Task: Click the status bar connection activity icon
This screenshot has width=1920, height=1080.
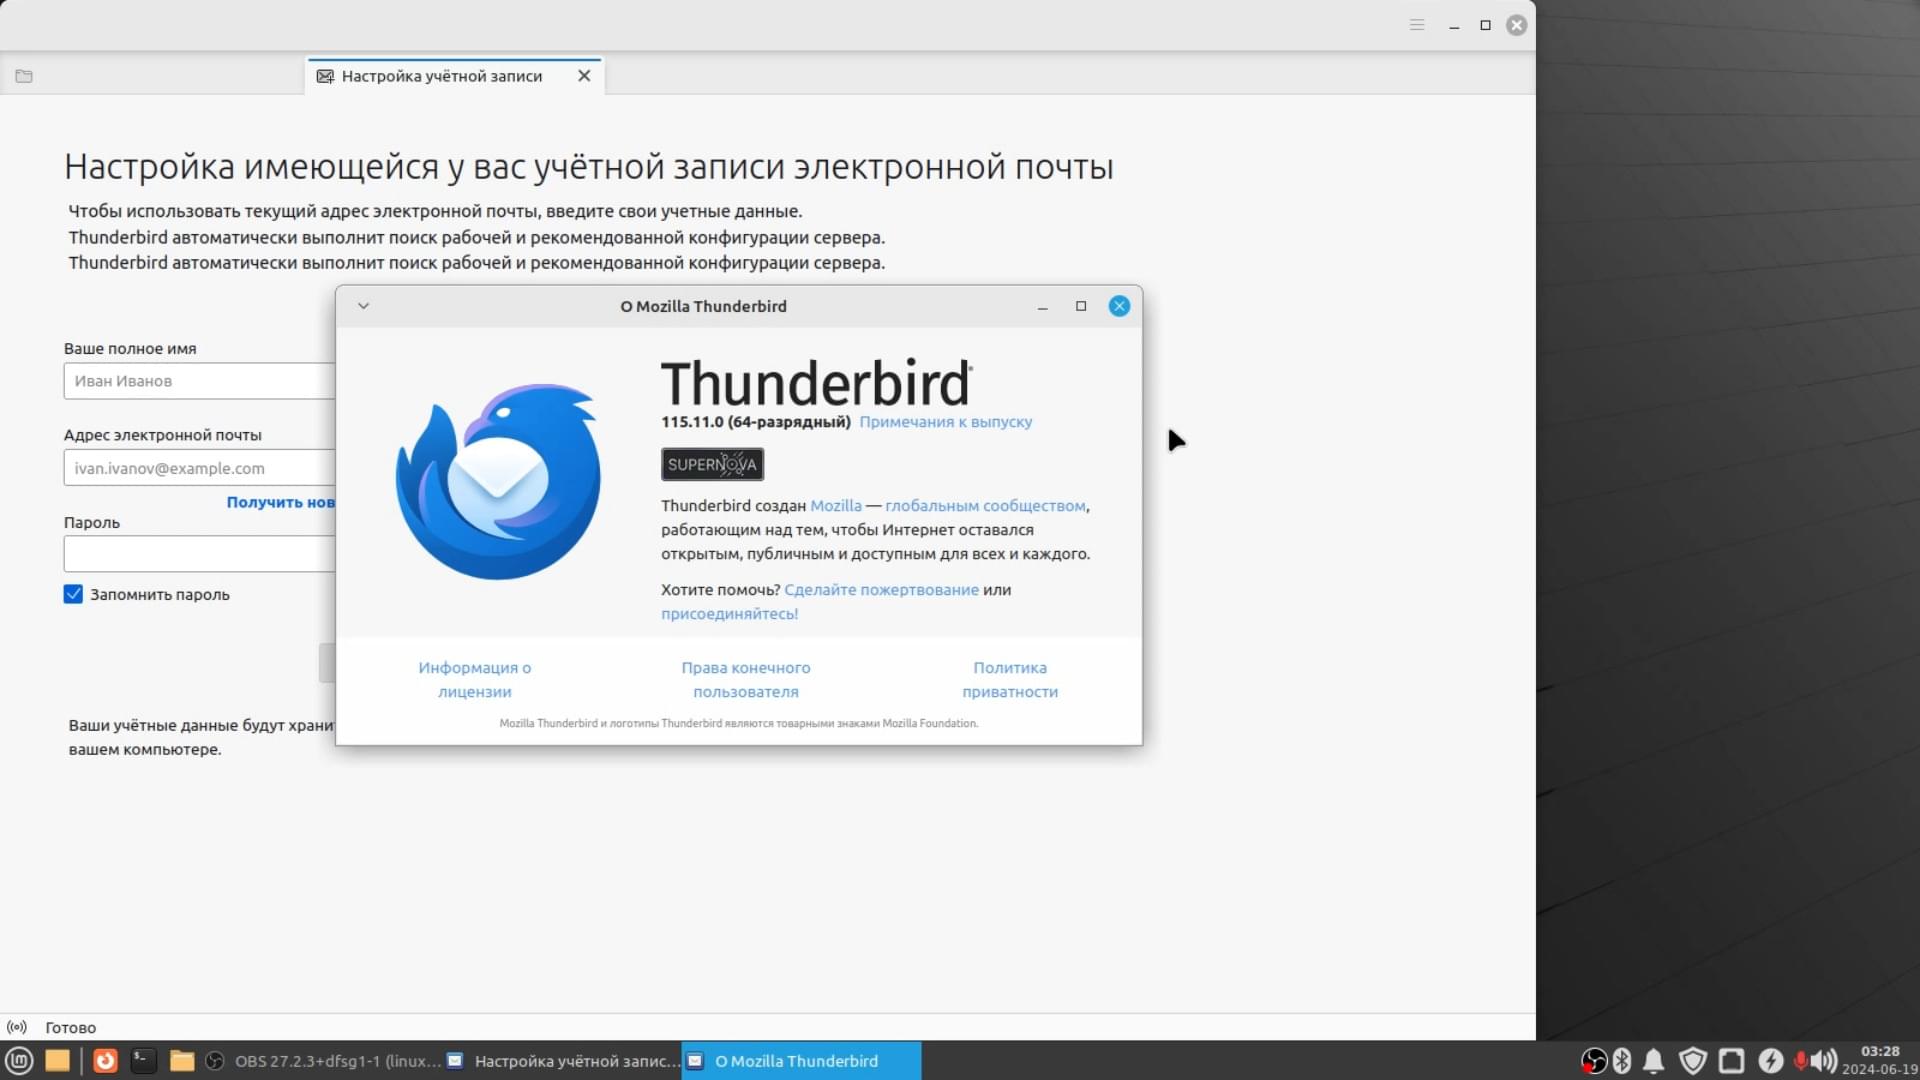Action: (17, 1027)
